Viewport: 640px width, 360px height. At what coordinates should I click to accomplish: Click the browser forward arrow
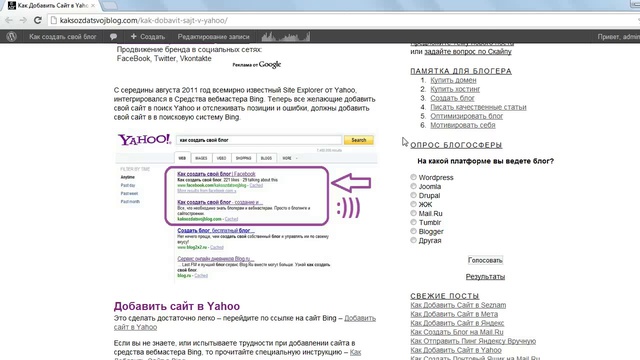(23, 20)
